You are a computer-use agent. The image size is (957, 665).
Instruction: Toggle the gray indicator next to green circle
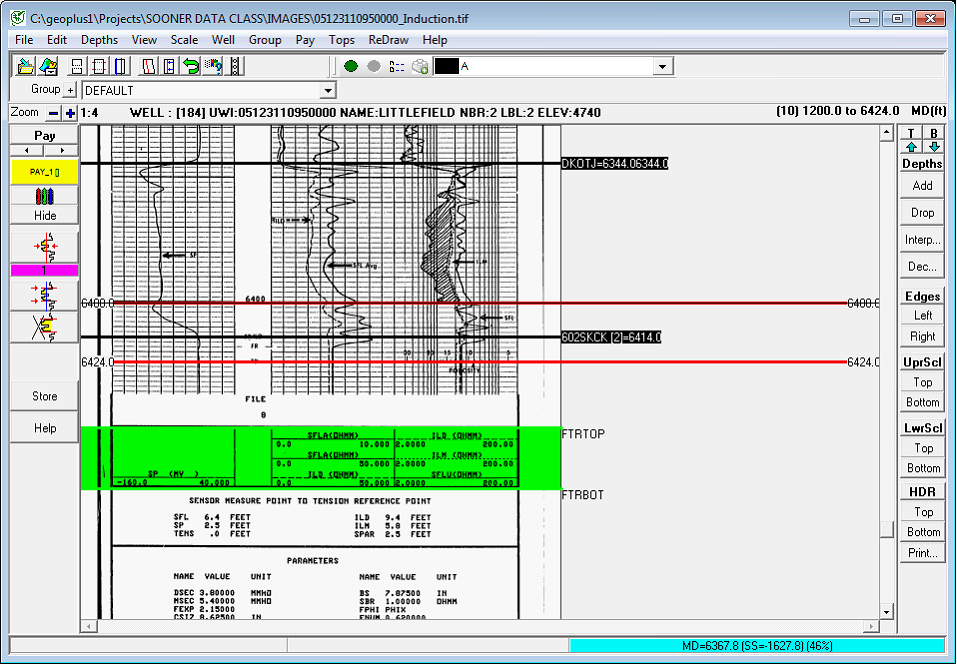coord(372,66)
